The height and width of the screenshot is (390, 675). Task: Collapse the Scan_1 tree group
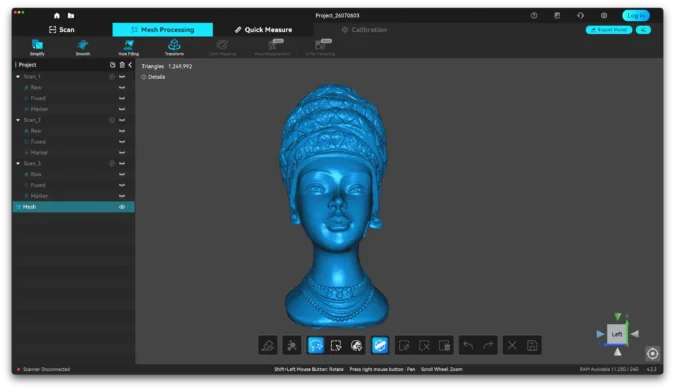(x=18, y=77)
